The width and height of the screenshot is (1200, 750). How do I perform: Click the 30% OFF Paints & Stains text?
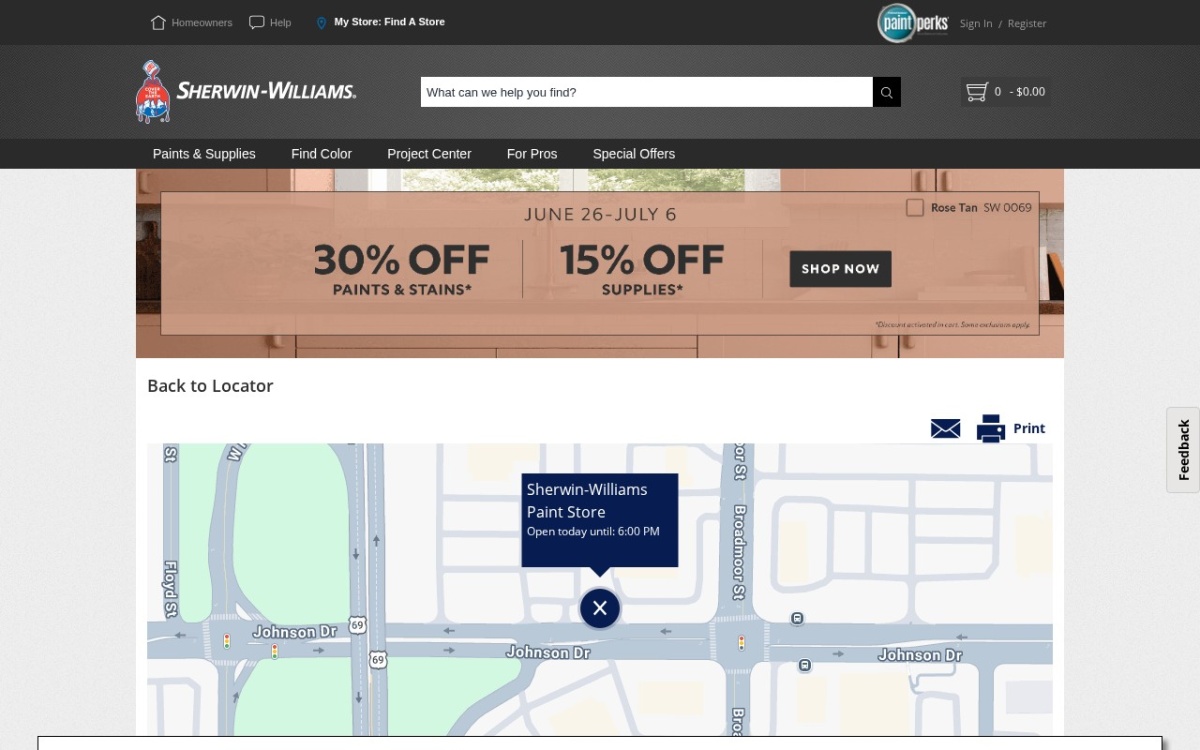click(402, 269)
